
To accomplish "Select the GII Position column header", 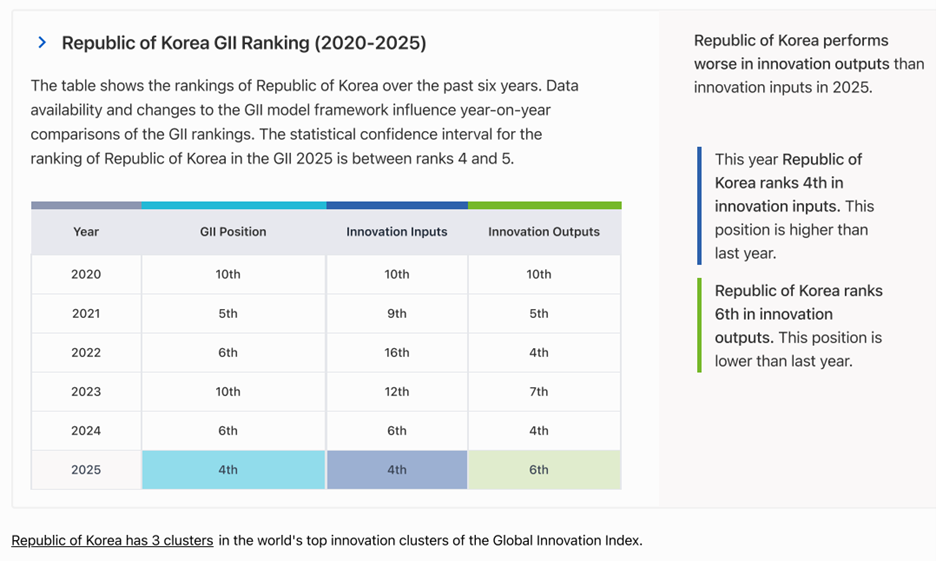I will point(233,232).
